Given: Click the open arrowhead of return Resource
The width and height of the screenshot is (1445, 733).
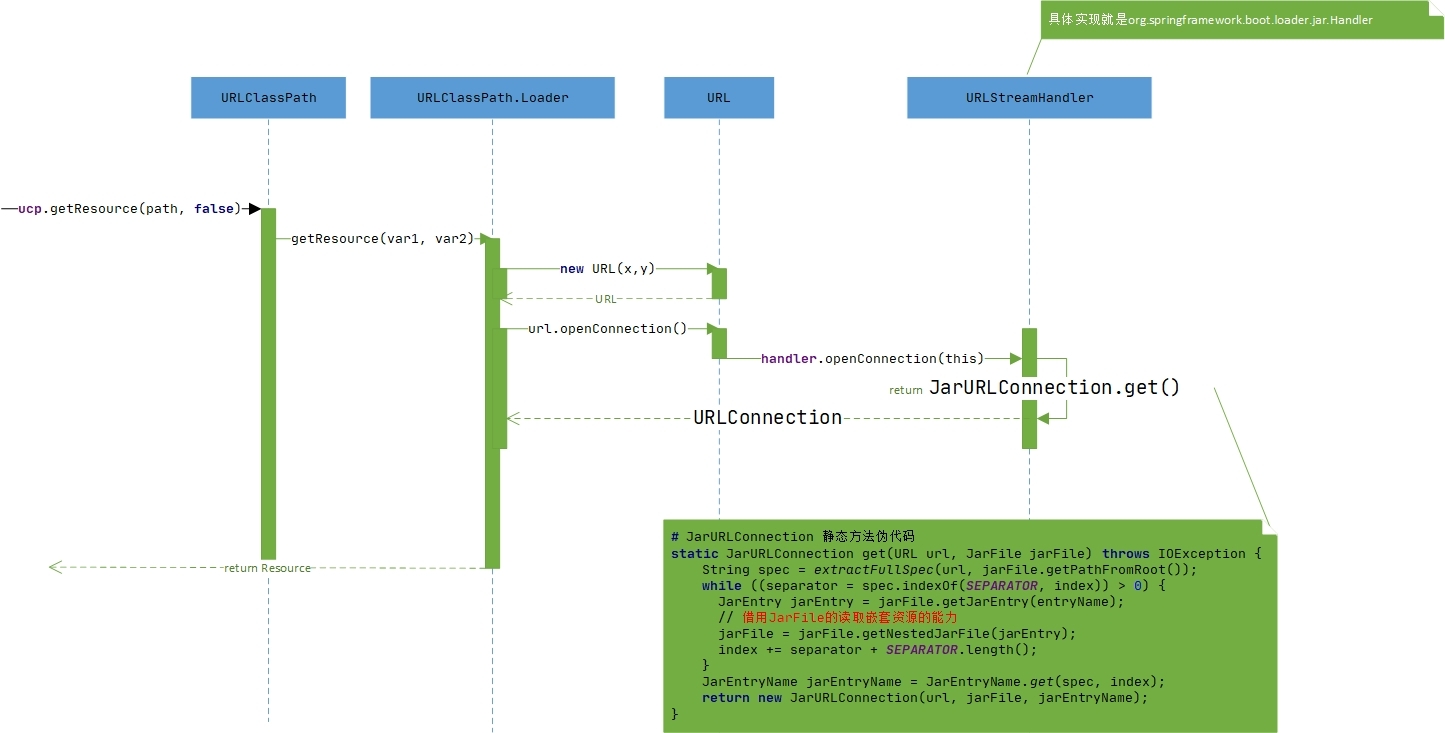Looking at the screenshot, I should (x=56, y=567).
